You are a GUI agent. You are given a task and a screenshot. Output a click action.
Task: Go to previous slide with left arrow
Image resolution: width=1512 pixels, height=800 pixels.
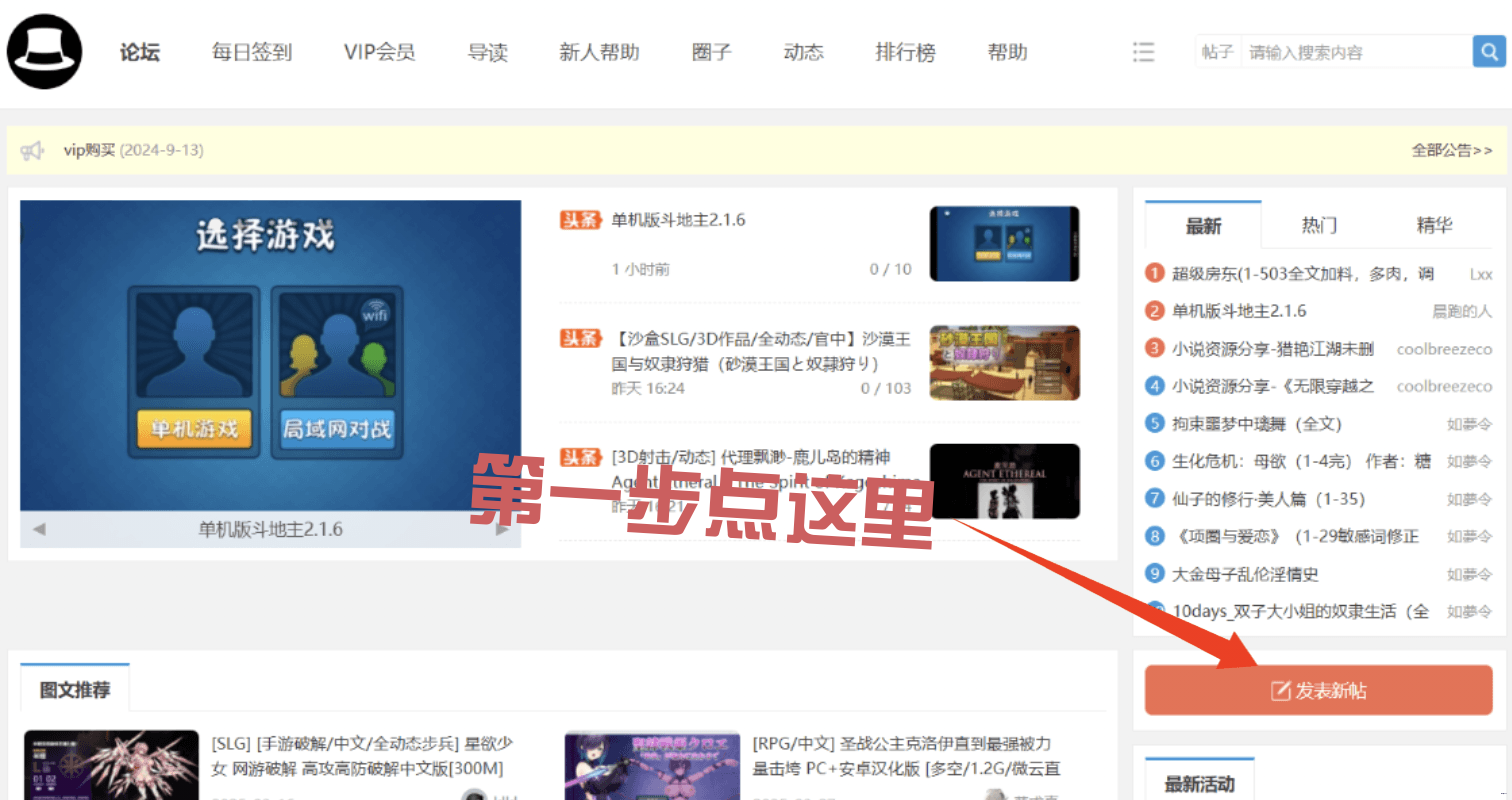coord(39,529)
